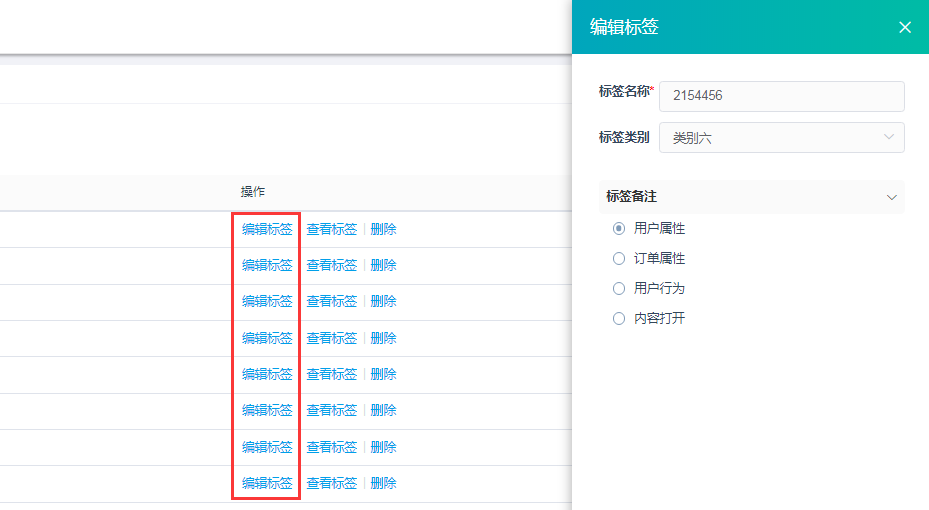Screen dimensions: 929x510
Task: Click 编辑标签 in the second table row
Action: (x=267, y=265)
